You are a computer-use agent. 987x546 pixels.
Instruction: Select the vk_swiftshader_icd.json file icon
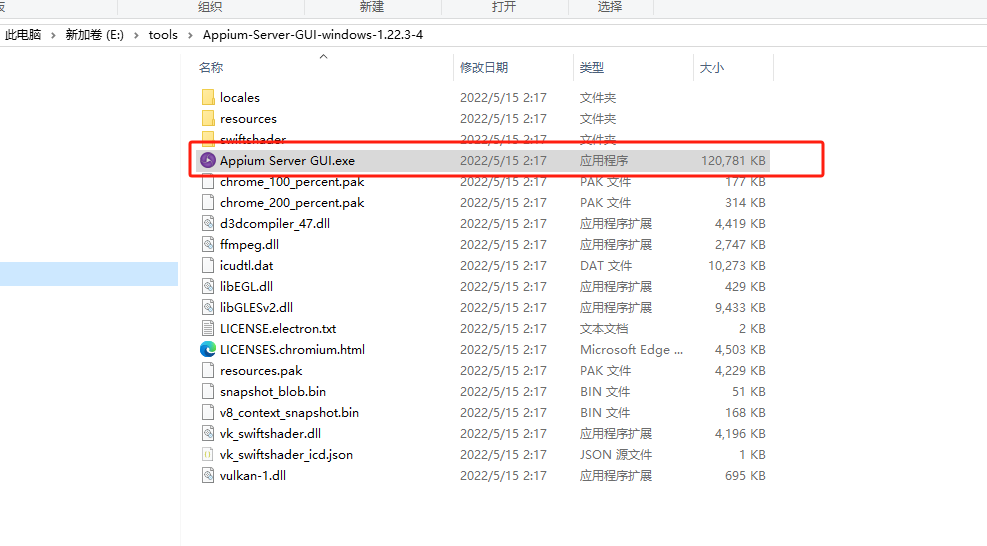(208, 455)
